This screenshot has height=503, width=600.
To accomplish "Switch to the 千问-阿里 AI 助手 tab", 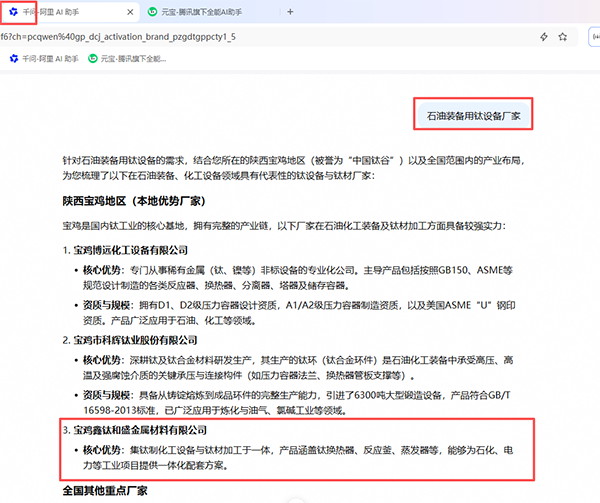I will pyautogui.click(x=69, y=12).
